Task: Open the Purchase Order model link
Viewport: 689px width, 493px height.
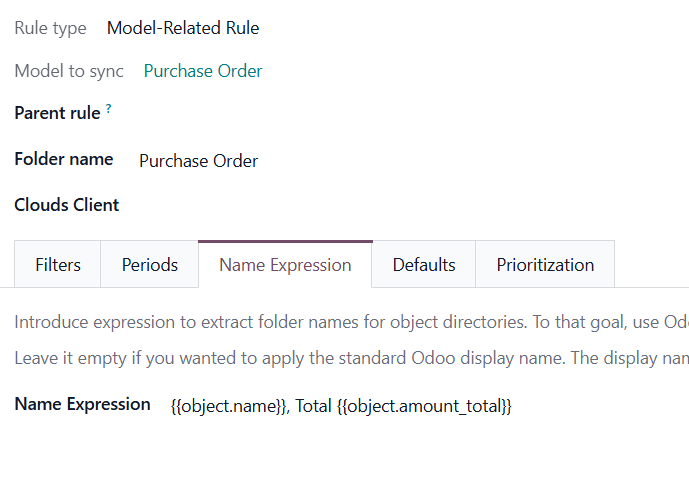Action: (203, 71)
